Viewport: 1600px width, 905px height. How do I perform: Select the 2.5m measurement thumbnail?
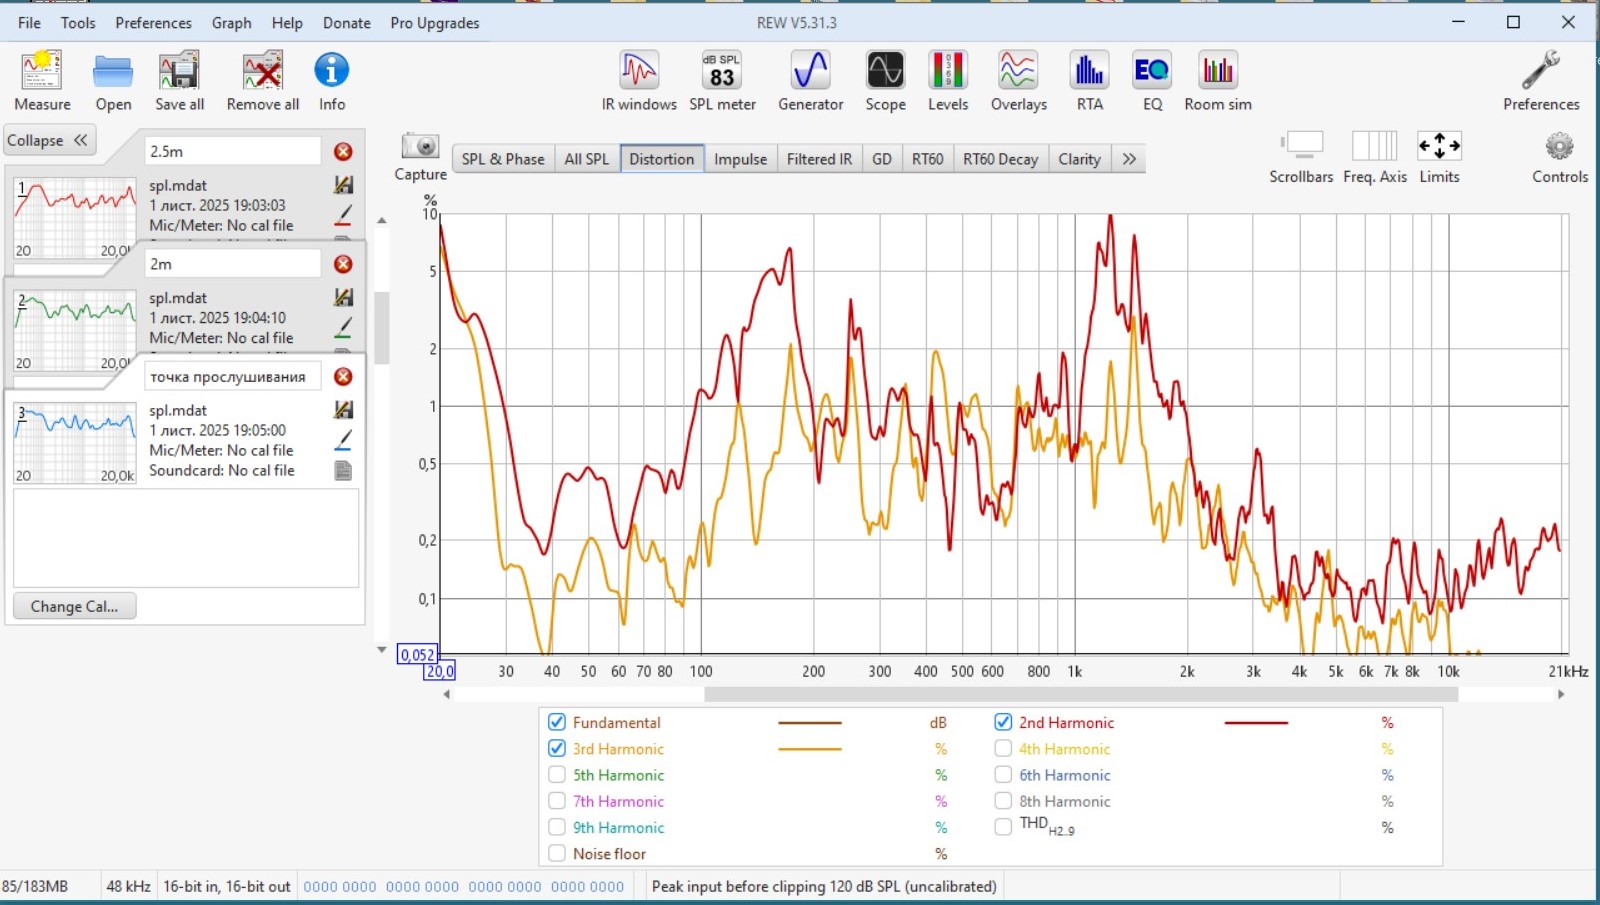75,217
